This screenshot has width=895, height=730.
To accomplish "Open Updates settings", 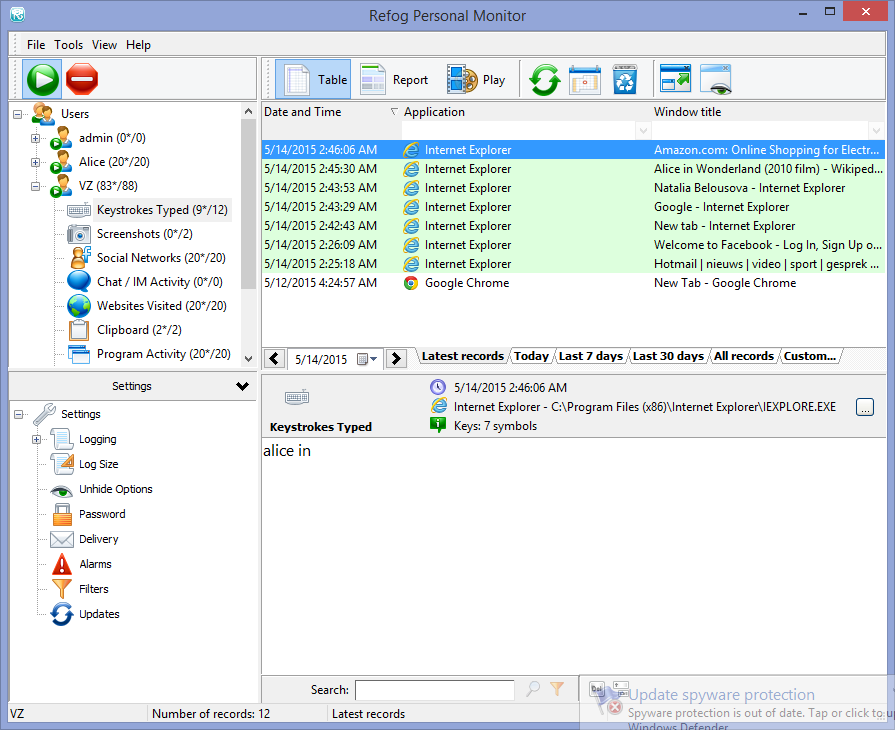I will (99, 614).
